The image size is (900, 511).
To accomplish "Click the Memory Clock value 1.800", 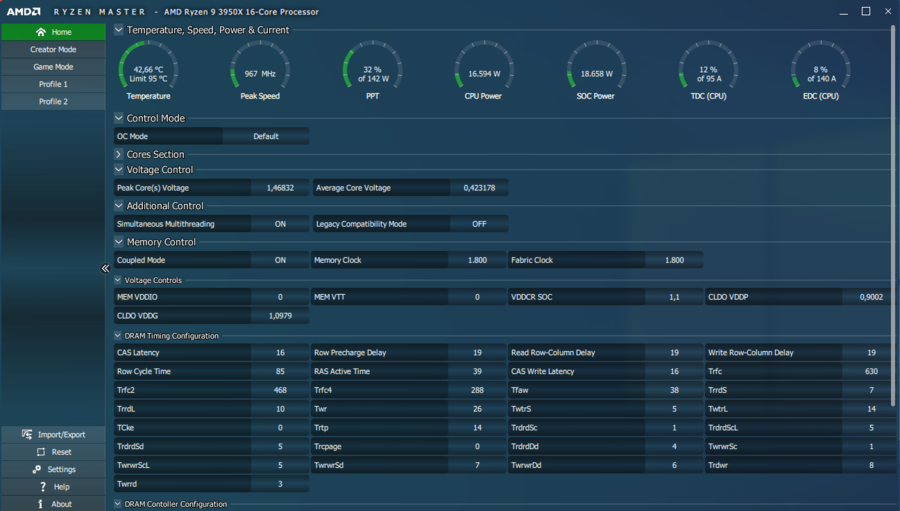I will (x=477, y=260).
